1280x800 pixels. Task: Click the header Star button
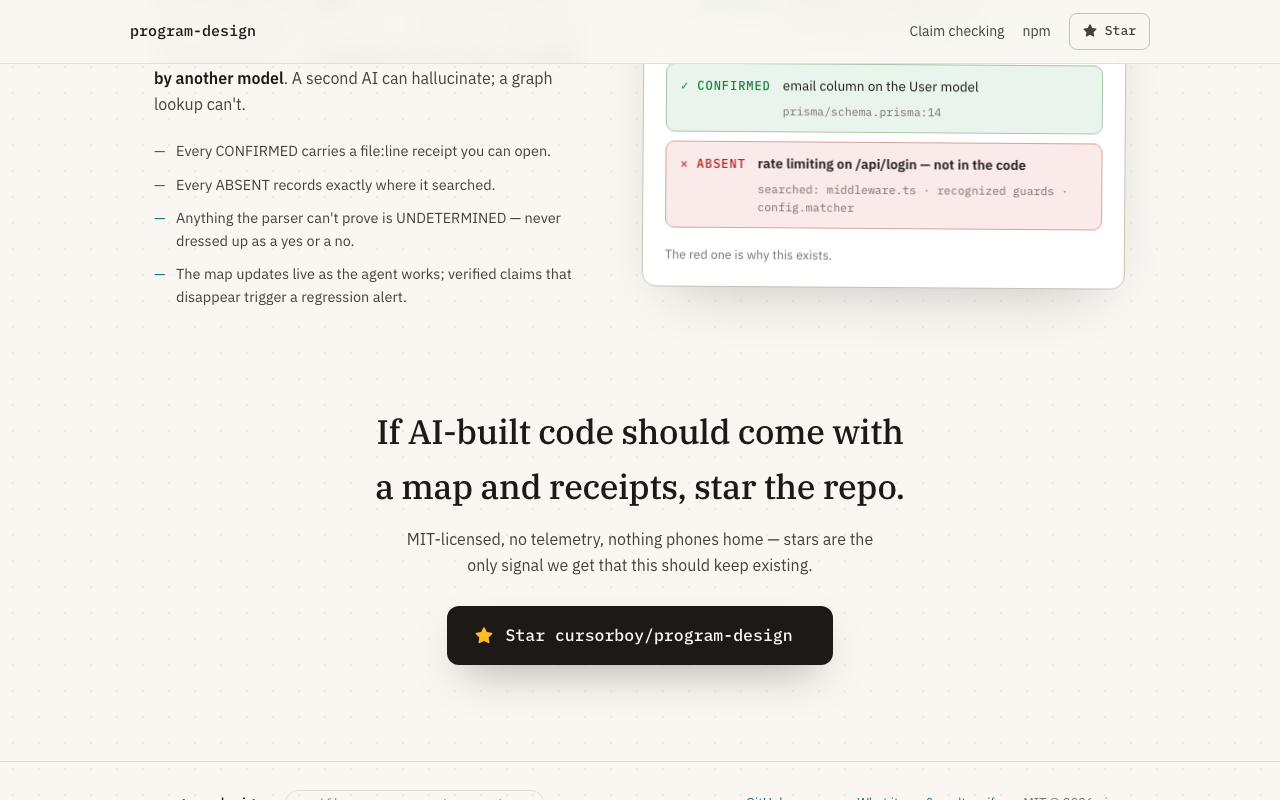[1109, 31]
